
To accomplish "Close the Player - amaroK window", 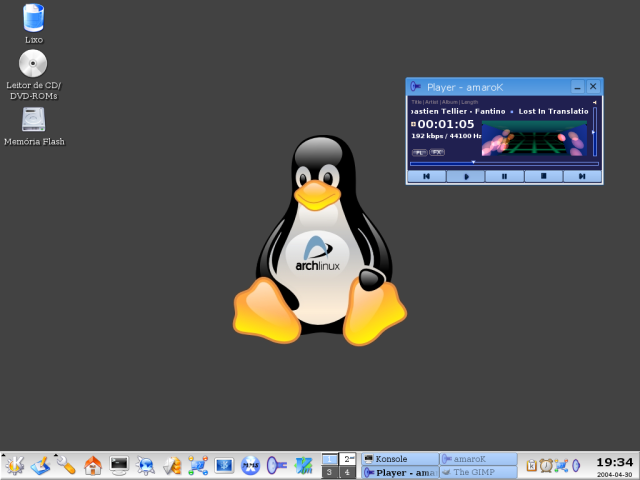I will click(x=593, y=87).
